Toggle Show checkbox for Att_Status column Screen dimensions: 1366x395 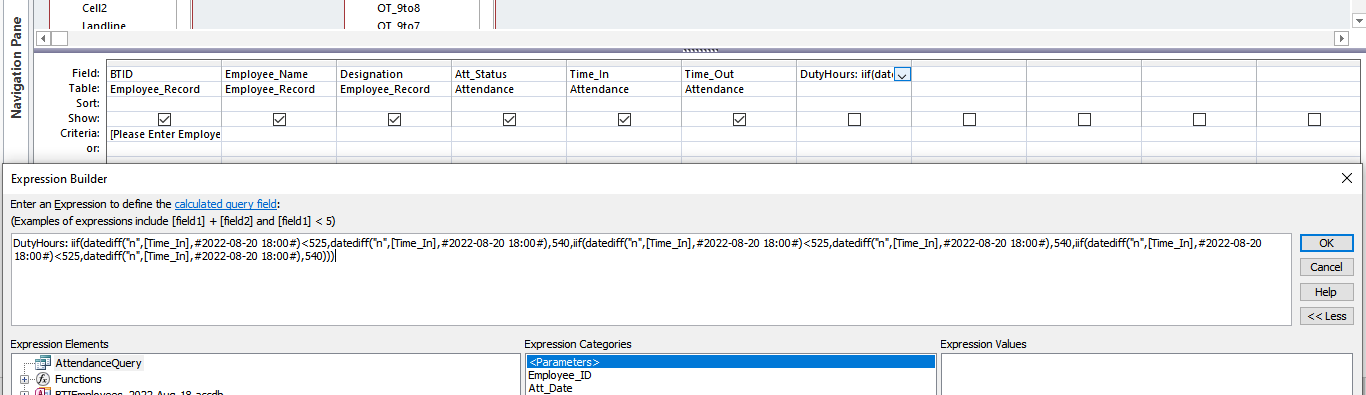(510, 119)
